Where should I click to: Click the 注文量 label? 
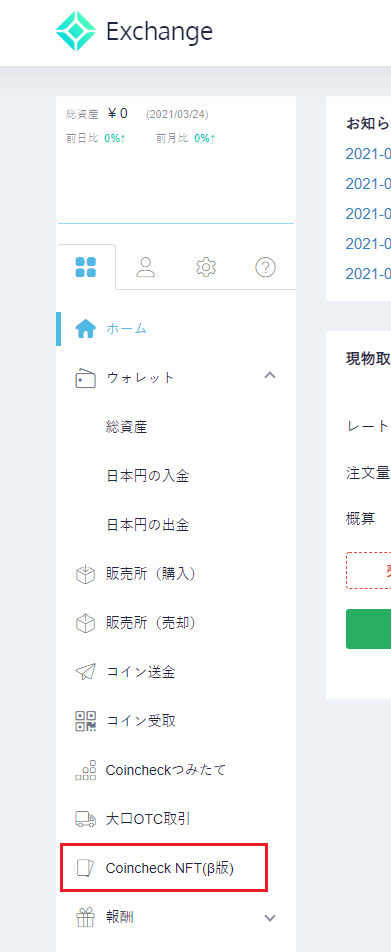[367, 472]
